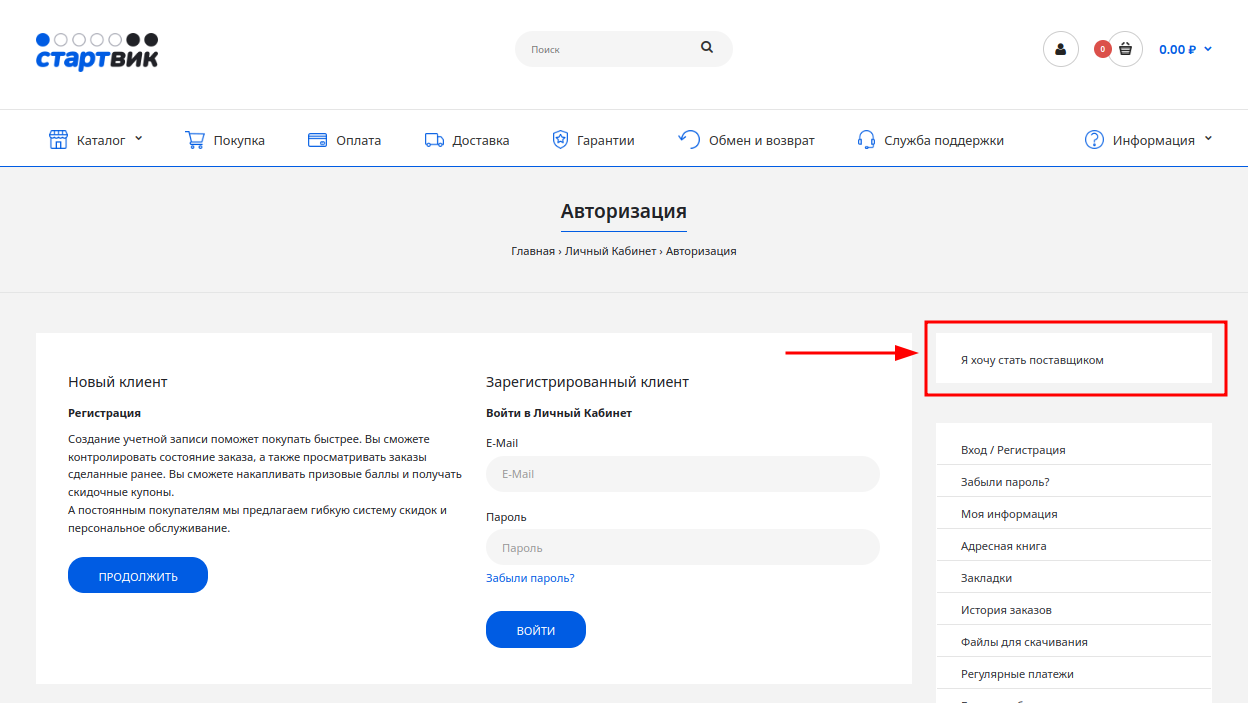Viewport: 1248px width, 703px height.
Task: Expand the Каталог dropdown chevron
Action: pos(139,139)
